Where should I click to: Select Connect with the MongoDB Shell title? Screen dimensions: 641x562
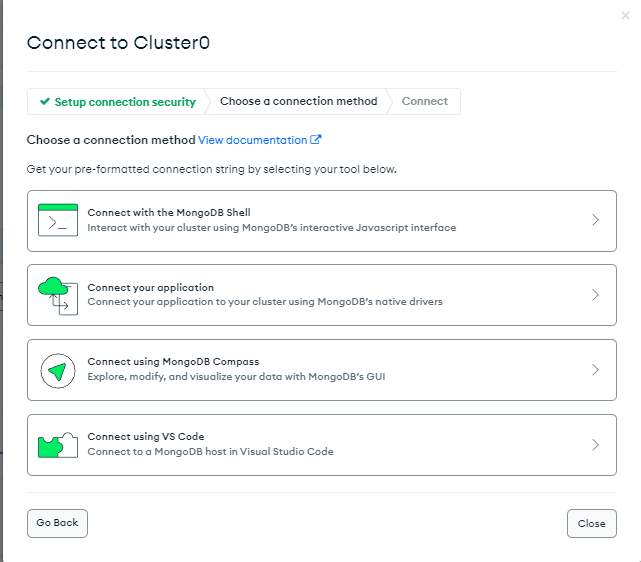click(169, 213)
